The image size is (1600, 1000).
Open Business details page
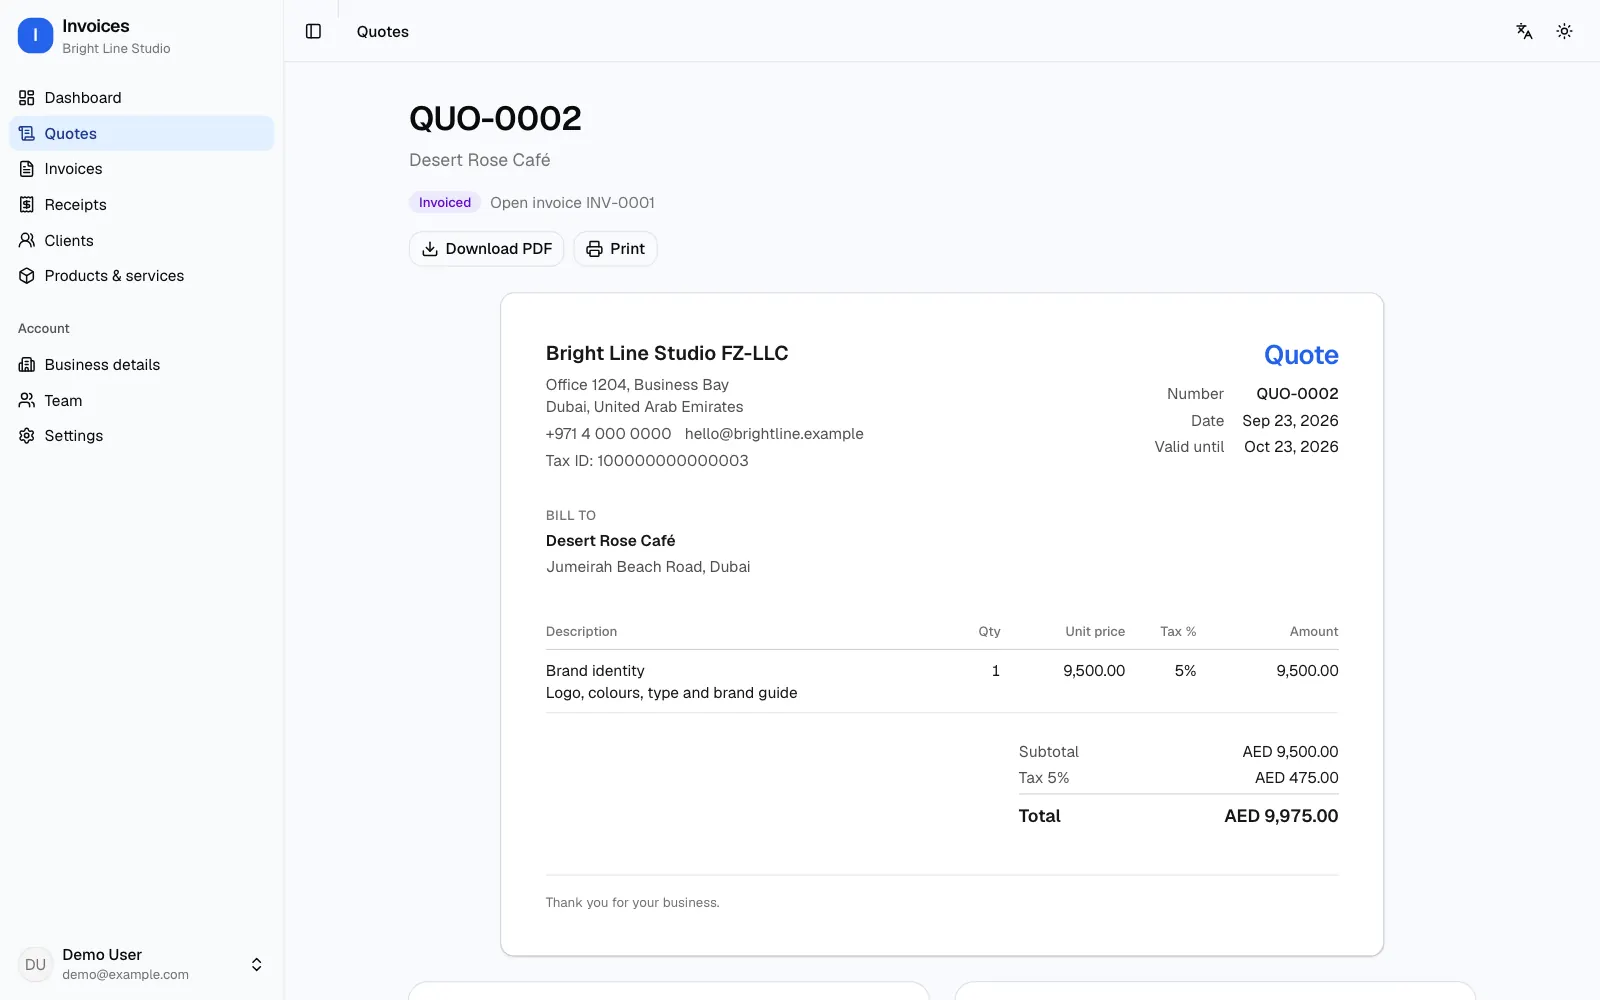pyautogui.click(x=141, y=365)
